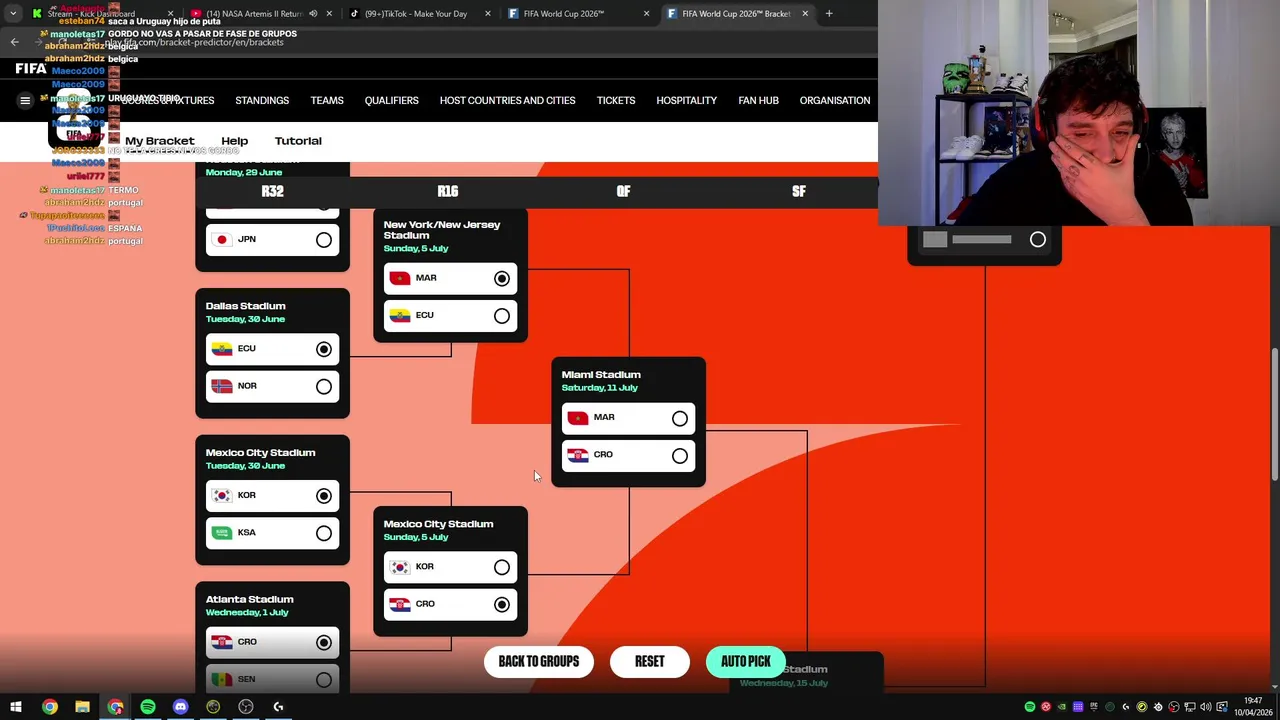Viewport: 1280px width, 720px height.
Task: Click the Spotify tray icon
Action: [1029, 707]
